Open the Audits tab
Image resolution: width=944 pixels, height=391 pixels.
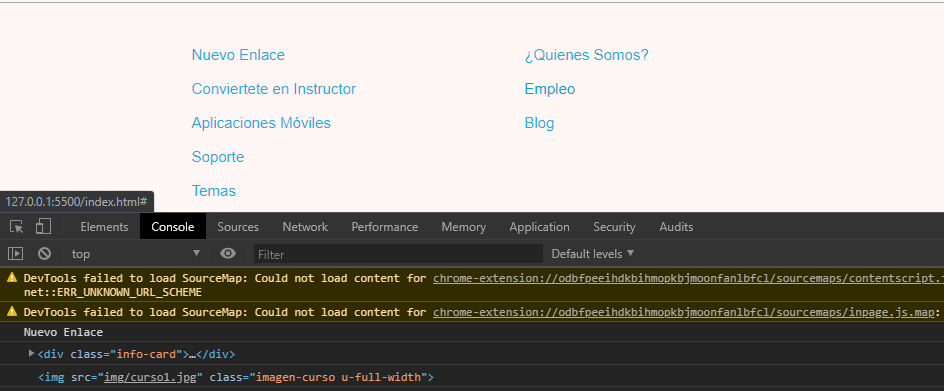click(x=676, y=227)
